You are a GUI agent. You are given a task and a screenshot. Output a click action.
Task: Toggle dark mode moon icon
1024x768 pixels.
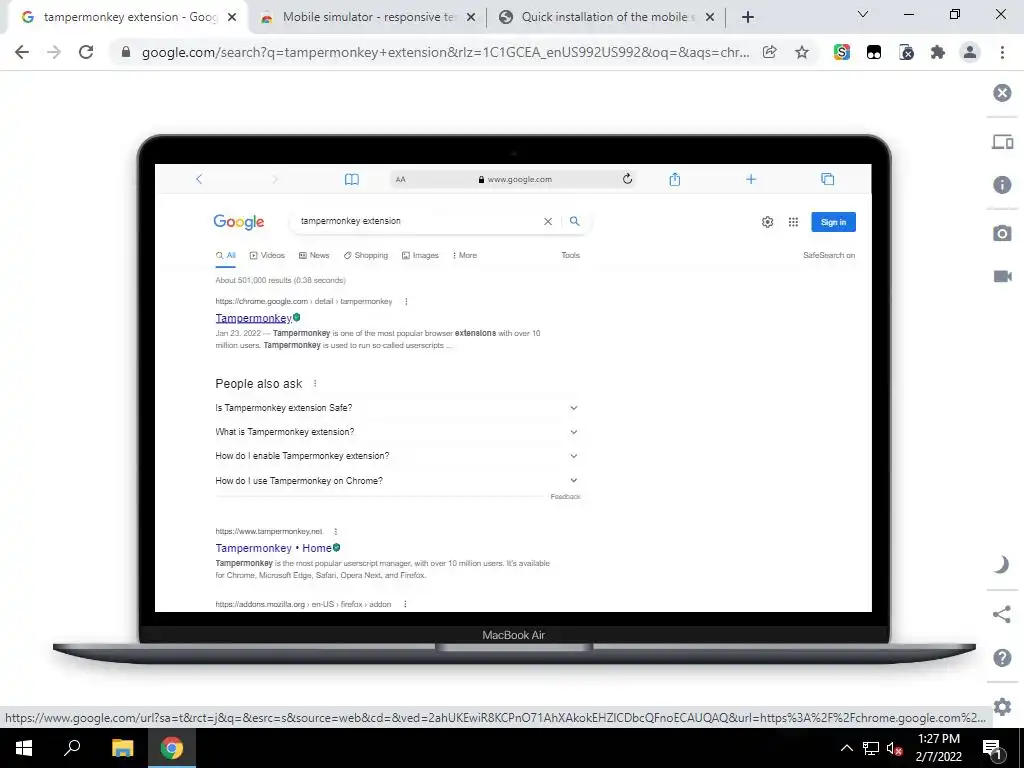point(1002,564)
